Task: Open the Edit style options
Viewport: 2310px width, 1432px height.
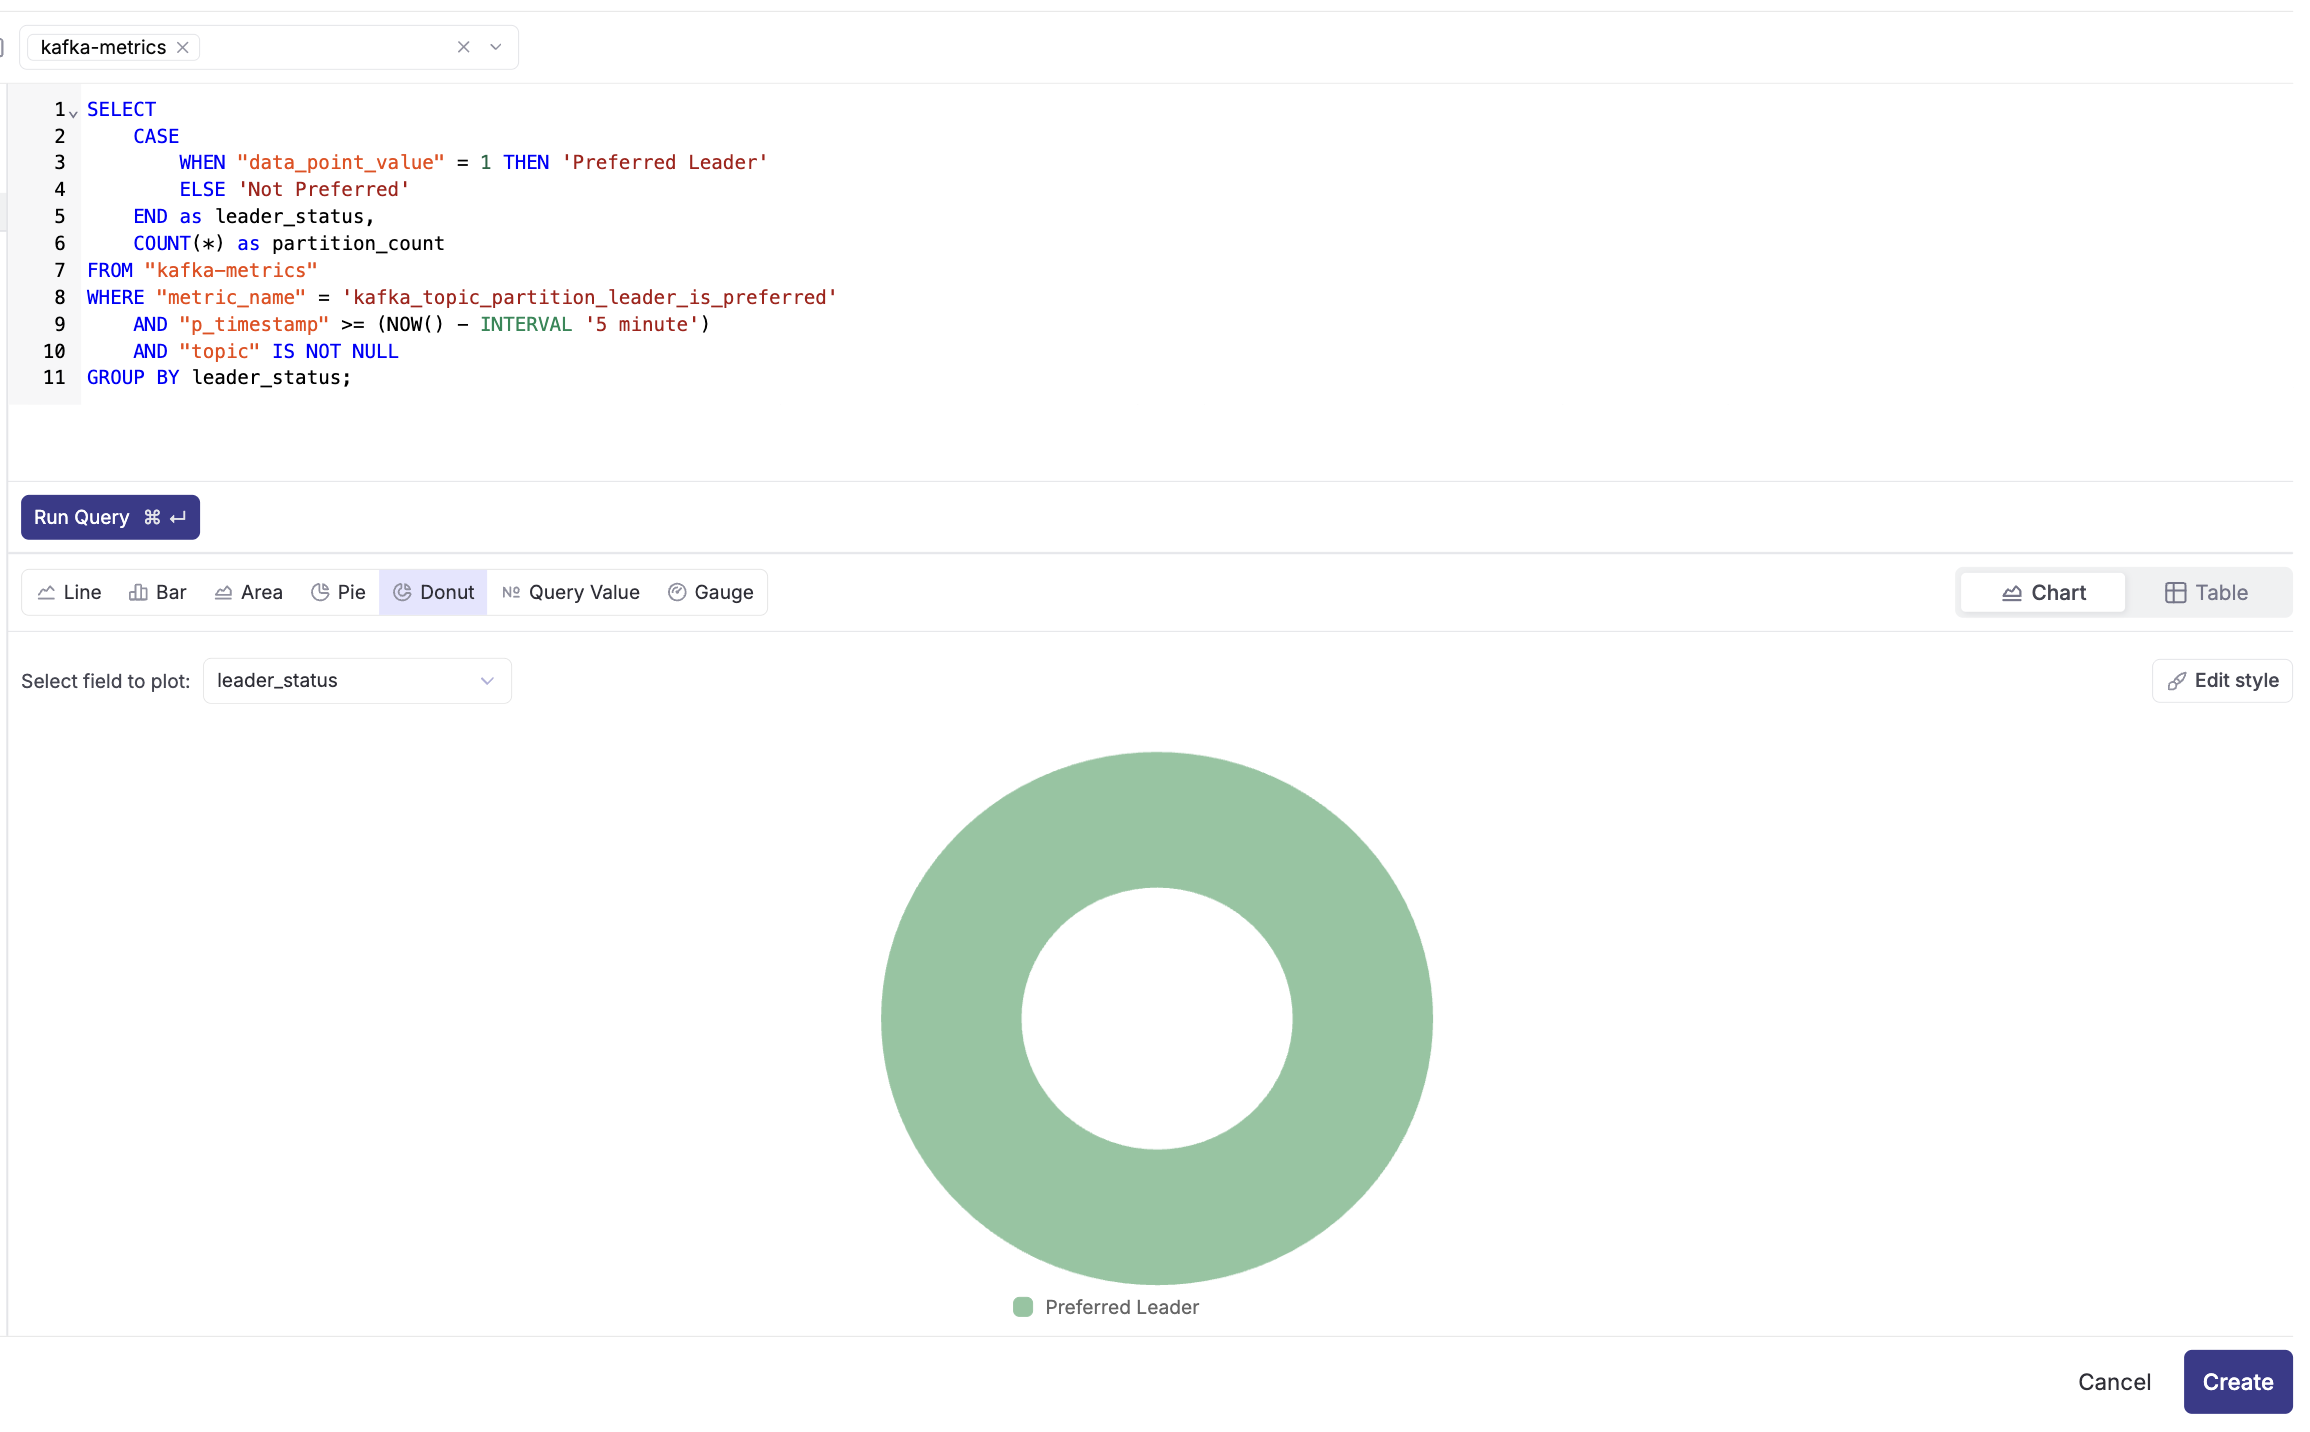Action: 2222,681
